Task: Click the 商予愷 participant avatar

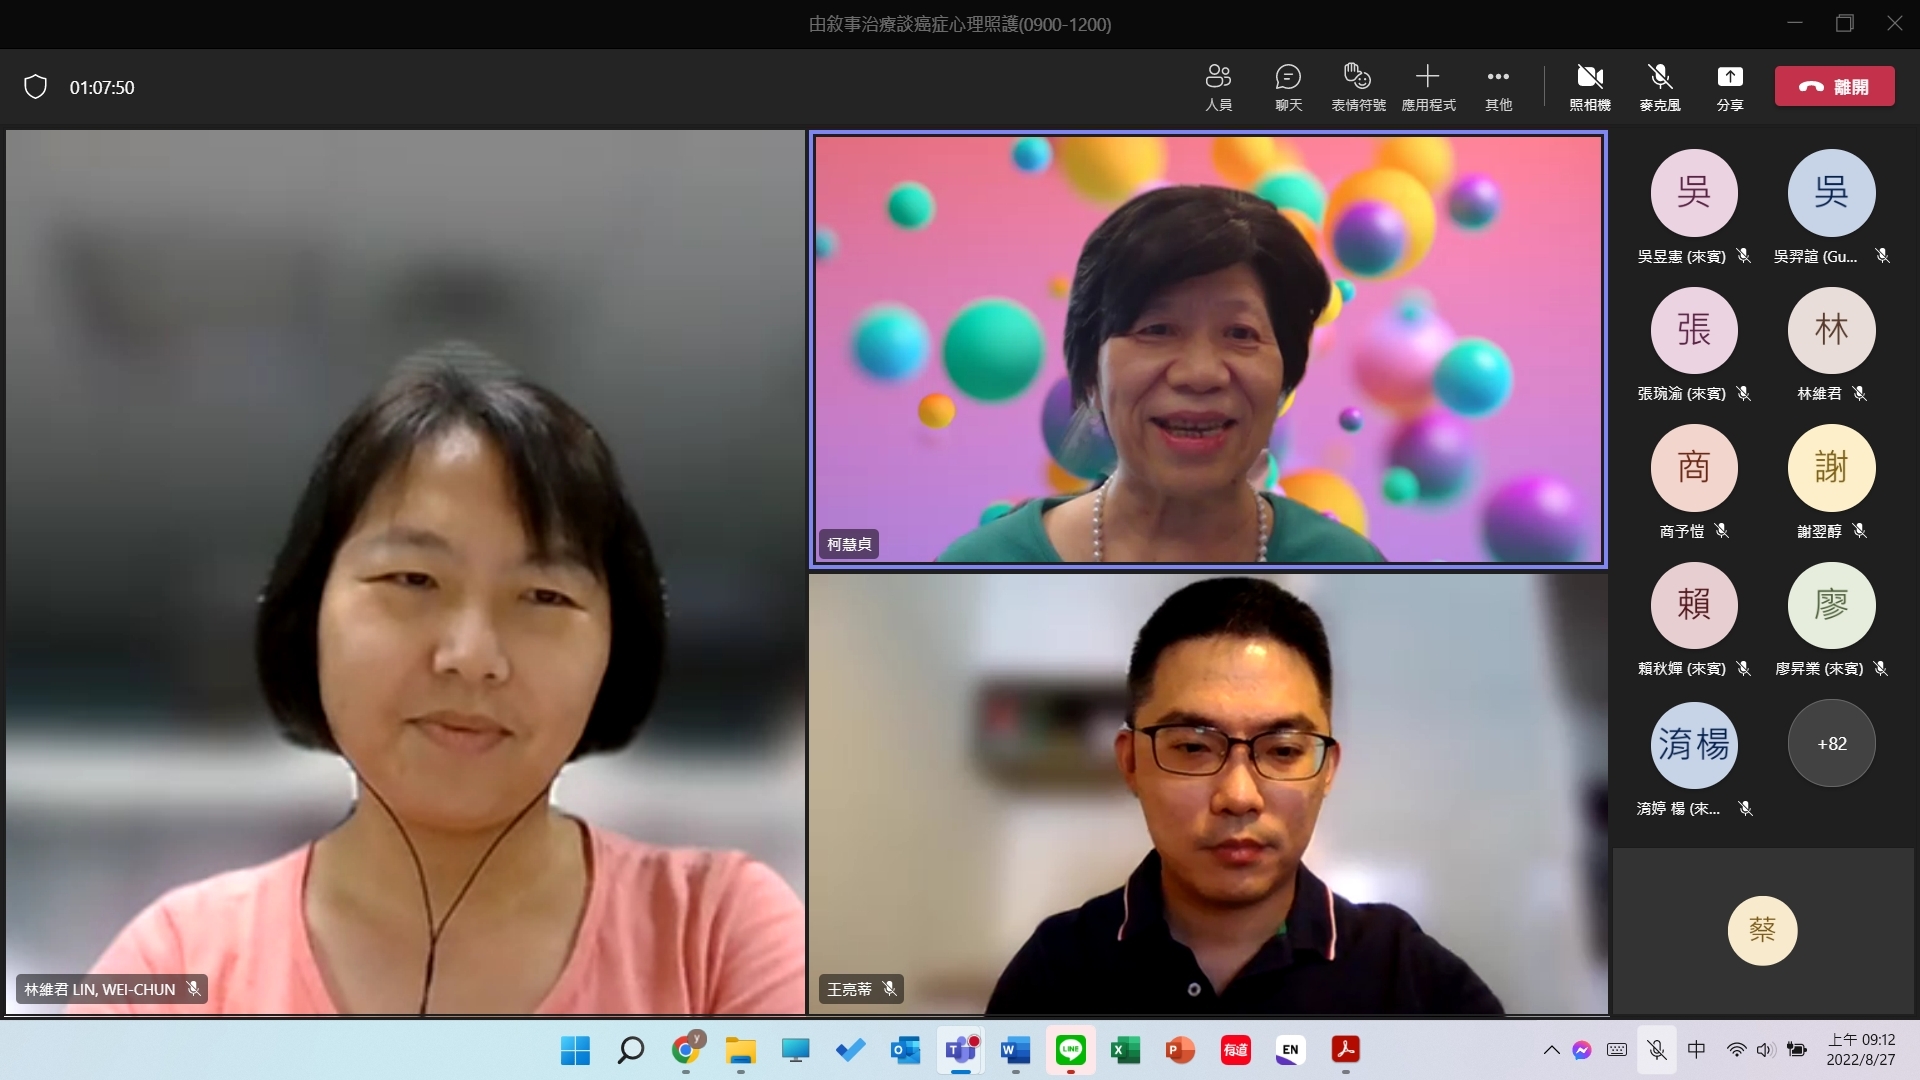Action: 1694,467
